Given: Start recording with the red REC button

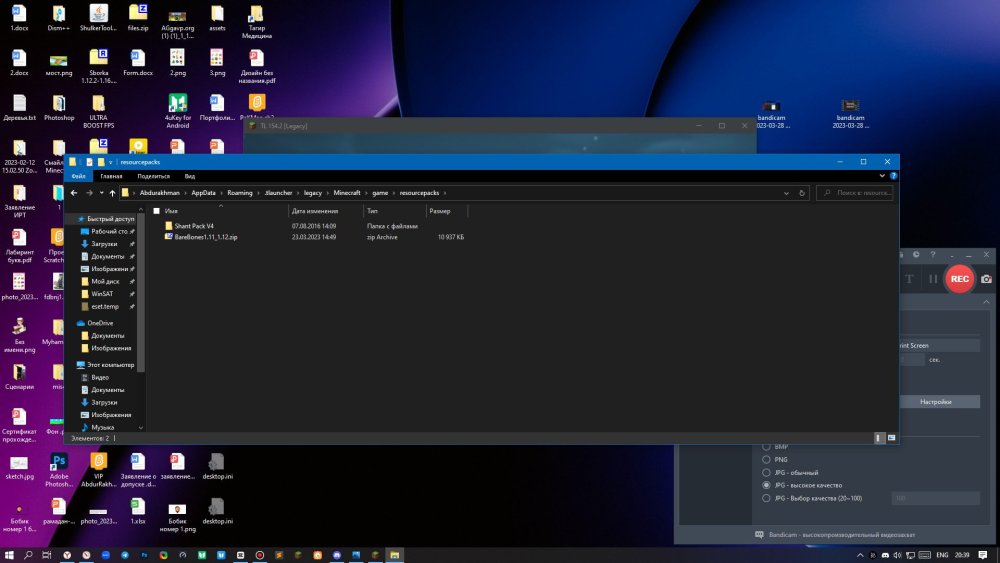Looking at the screenshot, I should [959, 279].
